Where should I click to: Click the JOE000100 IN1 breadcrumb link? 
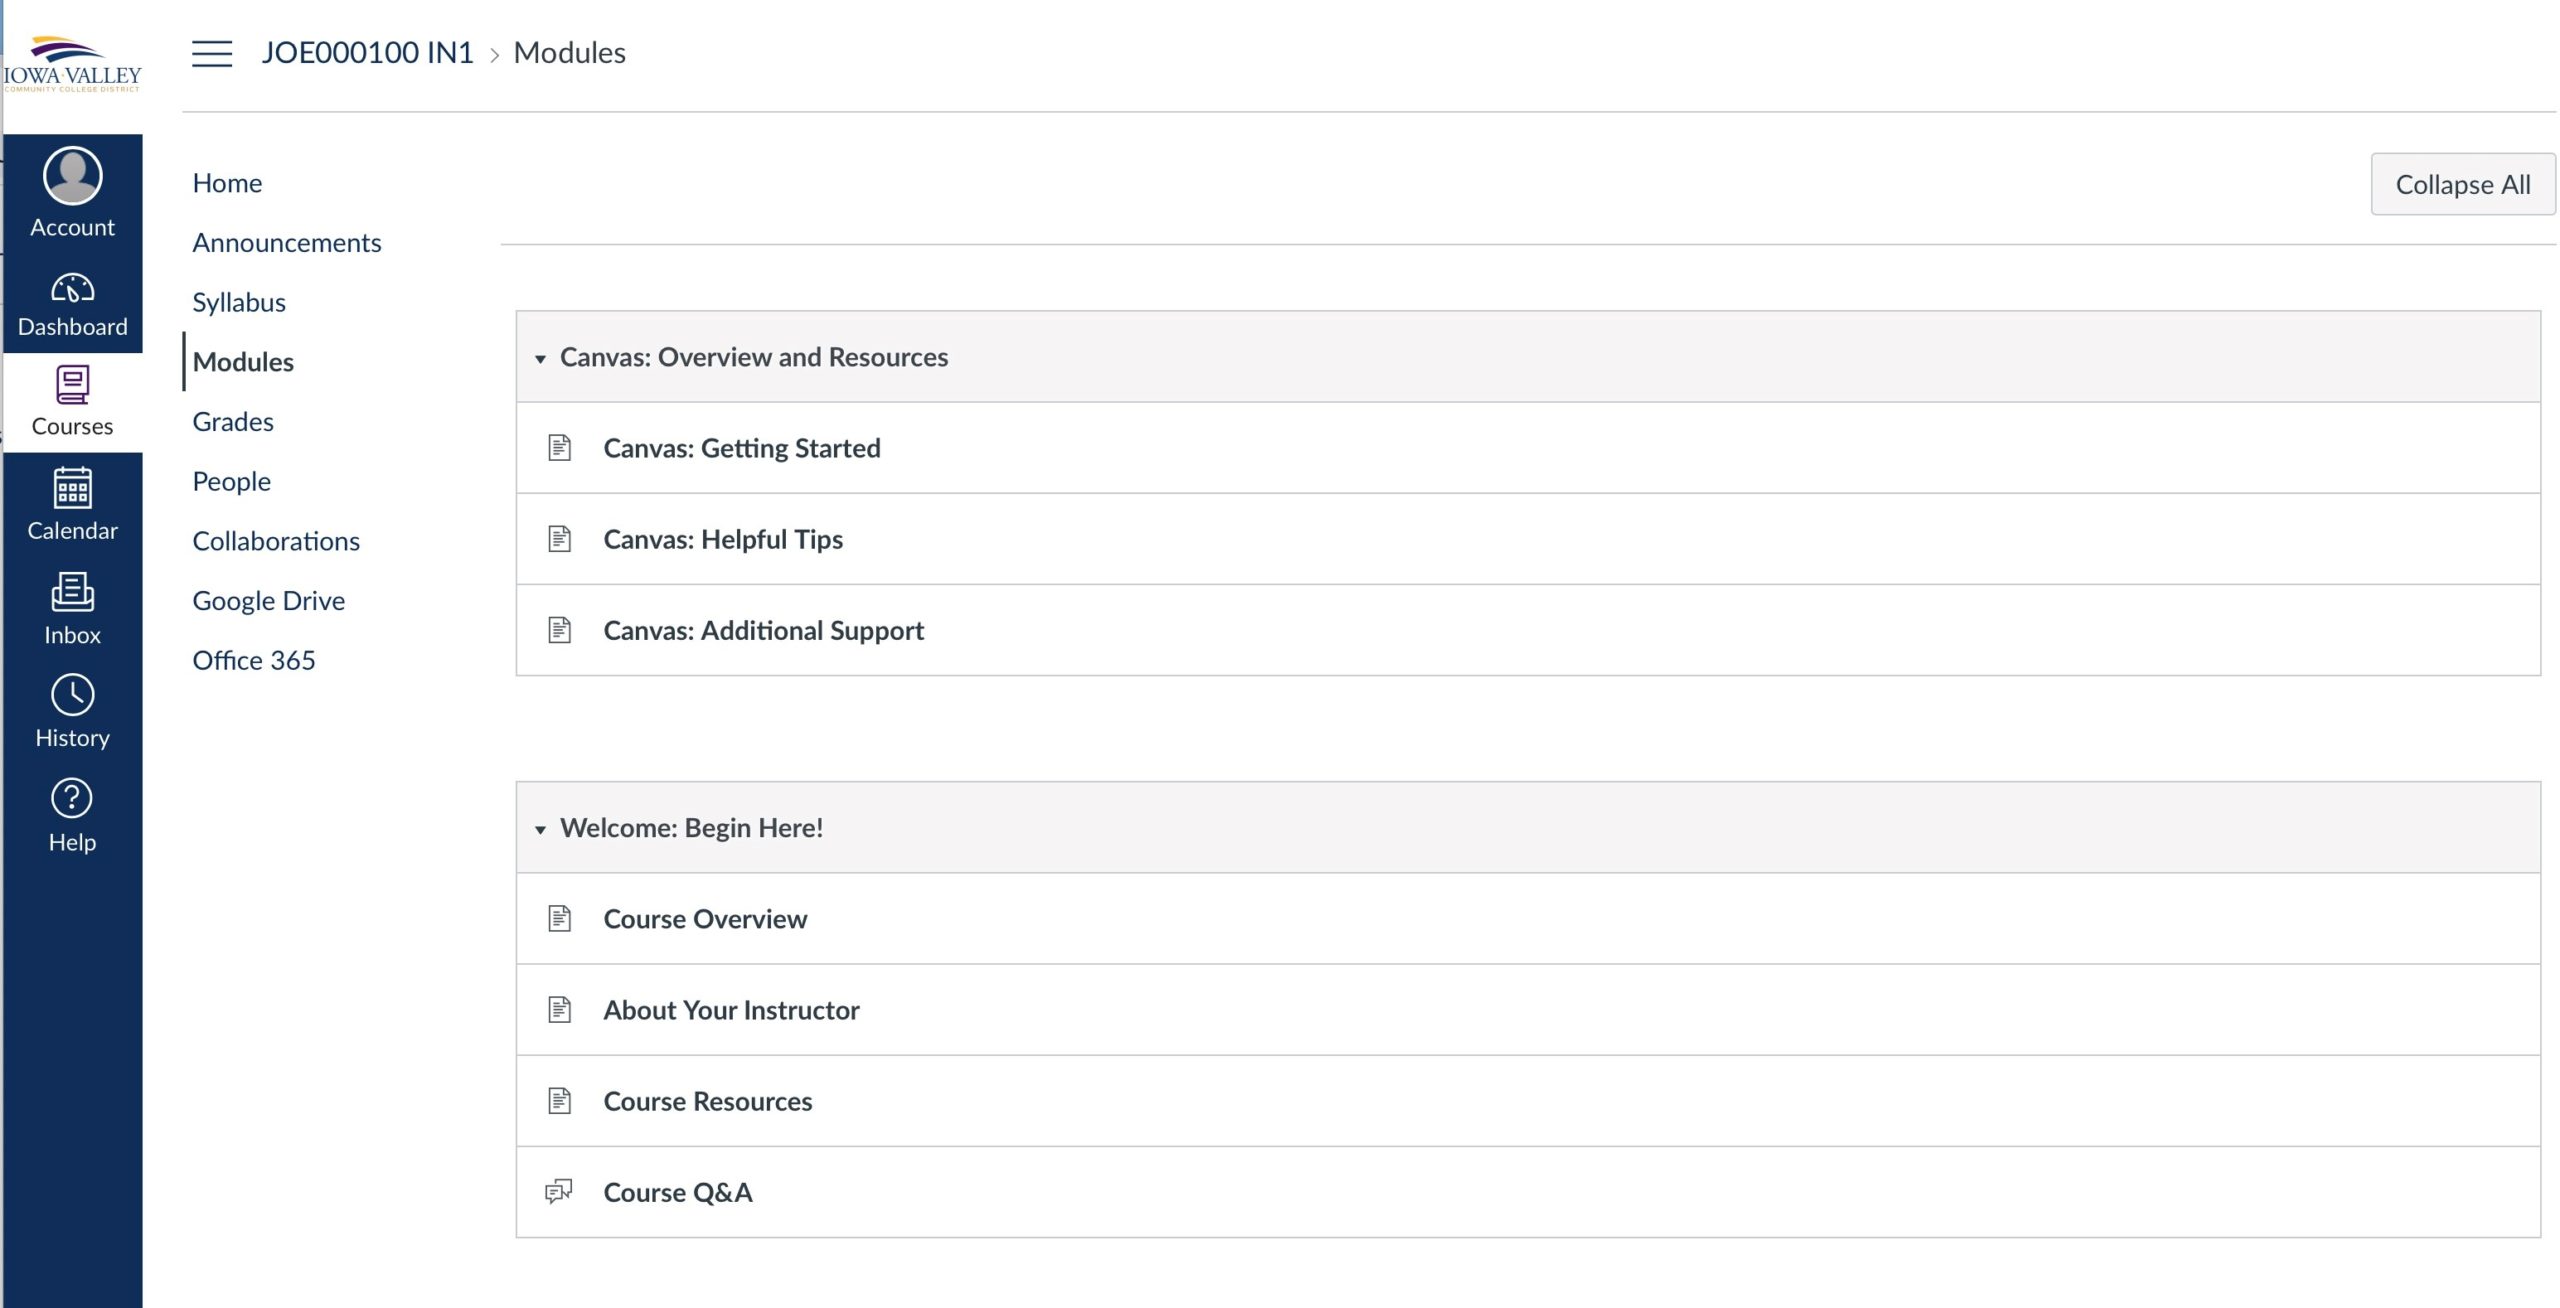tap(367, 53)
